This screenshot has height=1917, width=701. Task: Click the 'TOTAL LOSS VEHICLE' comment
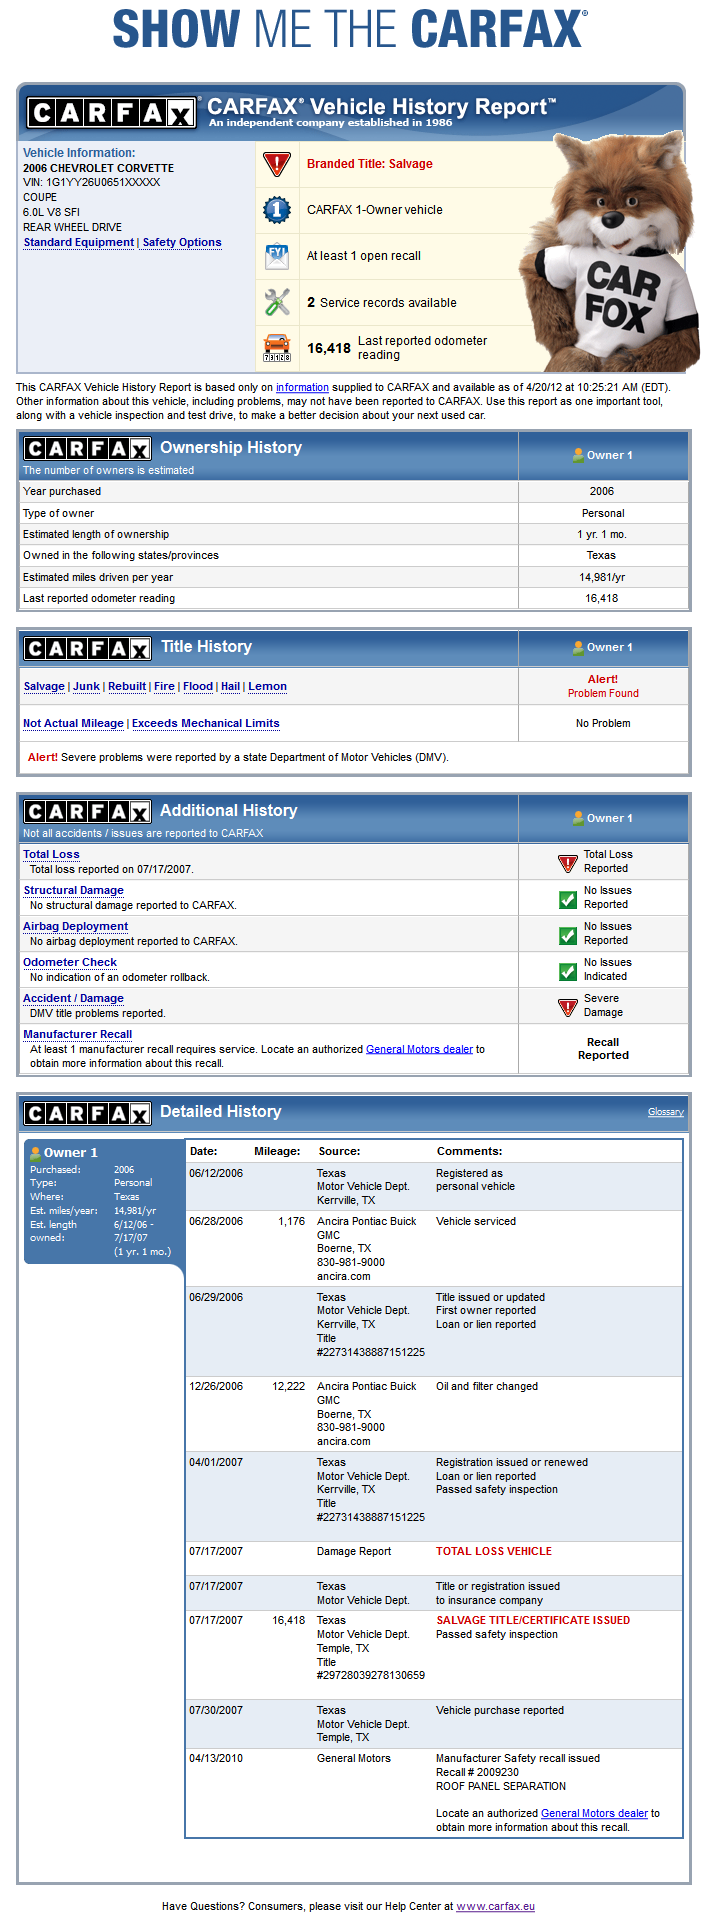(494, 1551)
